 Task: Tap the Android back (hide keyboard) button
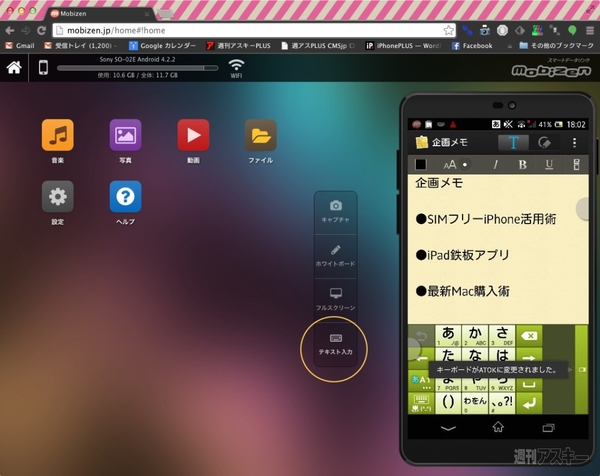click(x=448, y=428)
